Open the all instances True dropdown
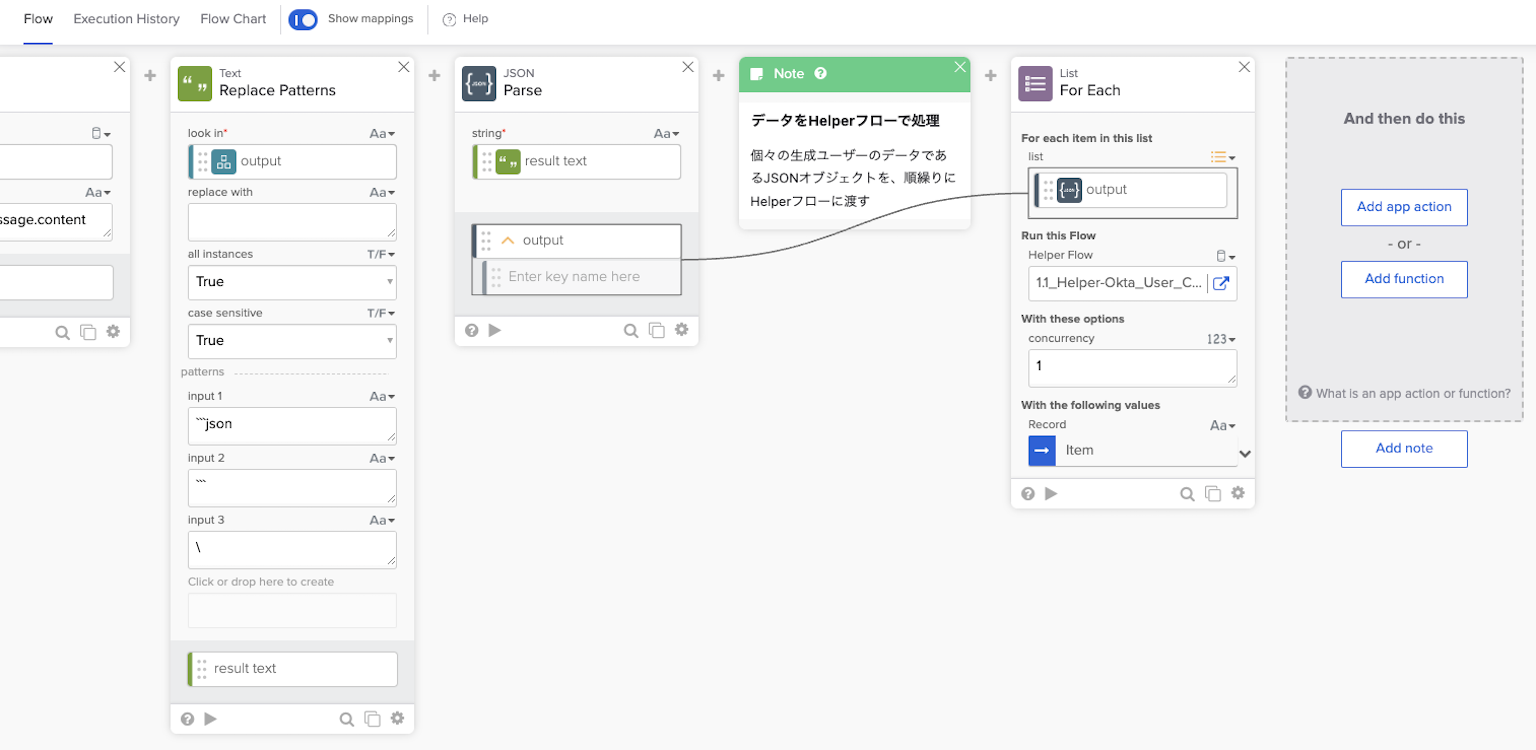 pos(292,282)
